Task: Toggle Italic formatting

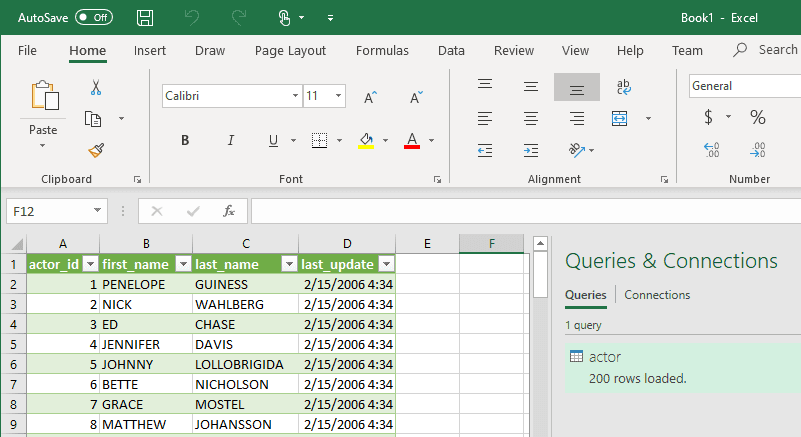Action: click(231, 140)
